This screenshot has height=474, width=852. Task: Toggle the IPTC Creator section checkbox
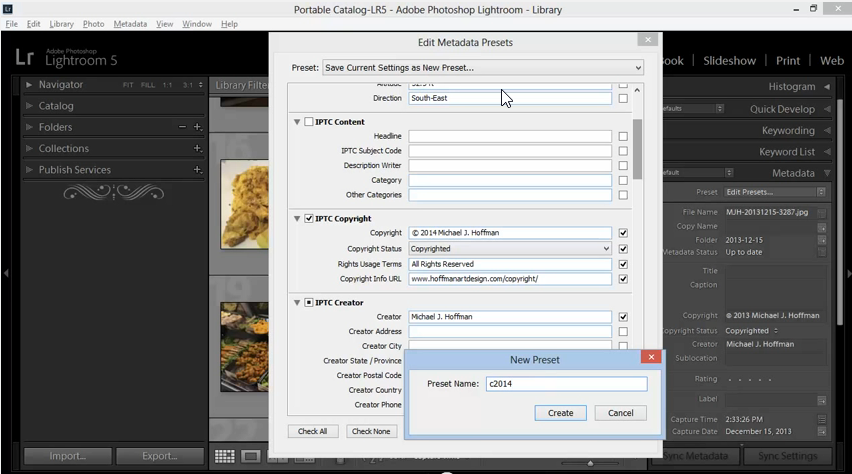coord(309,302)
